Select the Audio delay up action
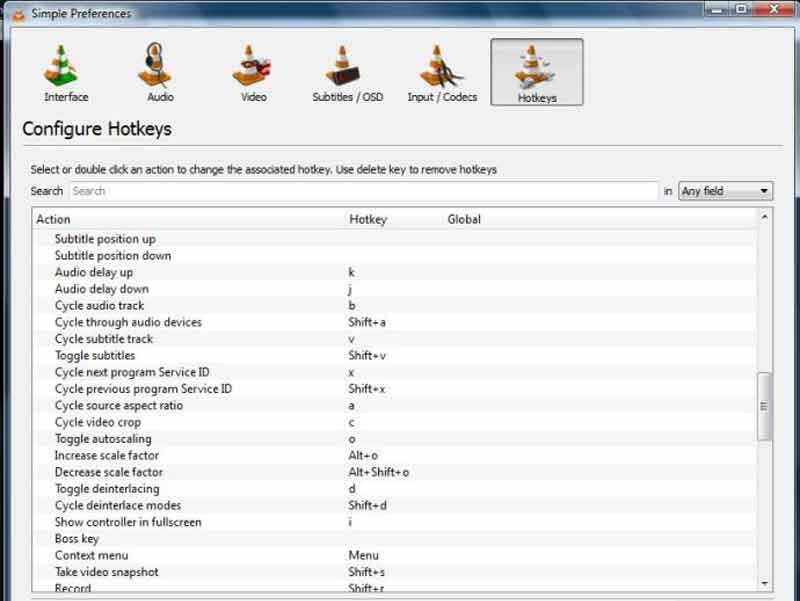Viewport: 800px width, 601px height. [94, 272]
